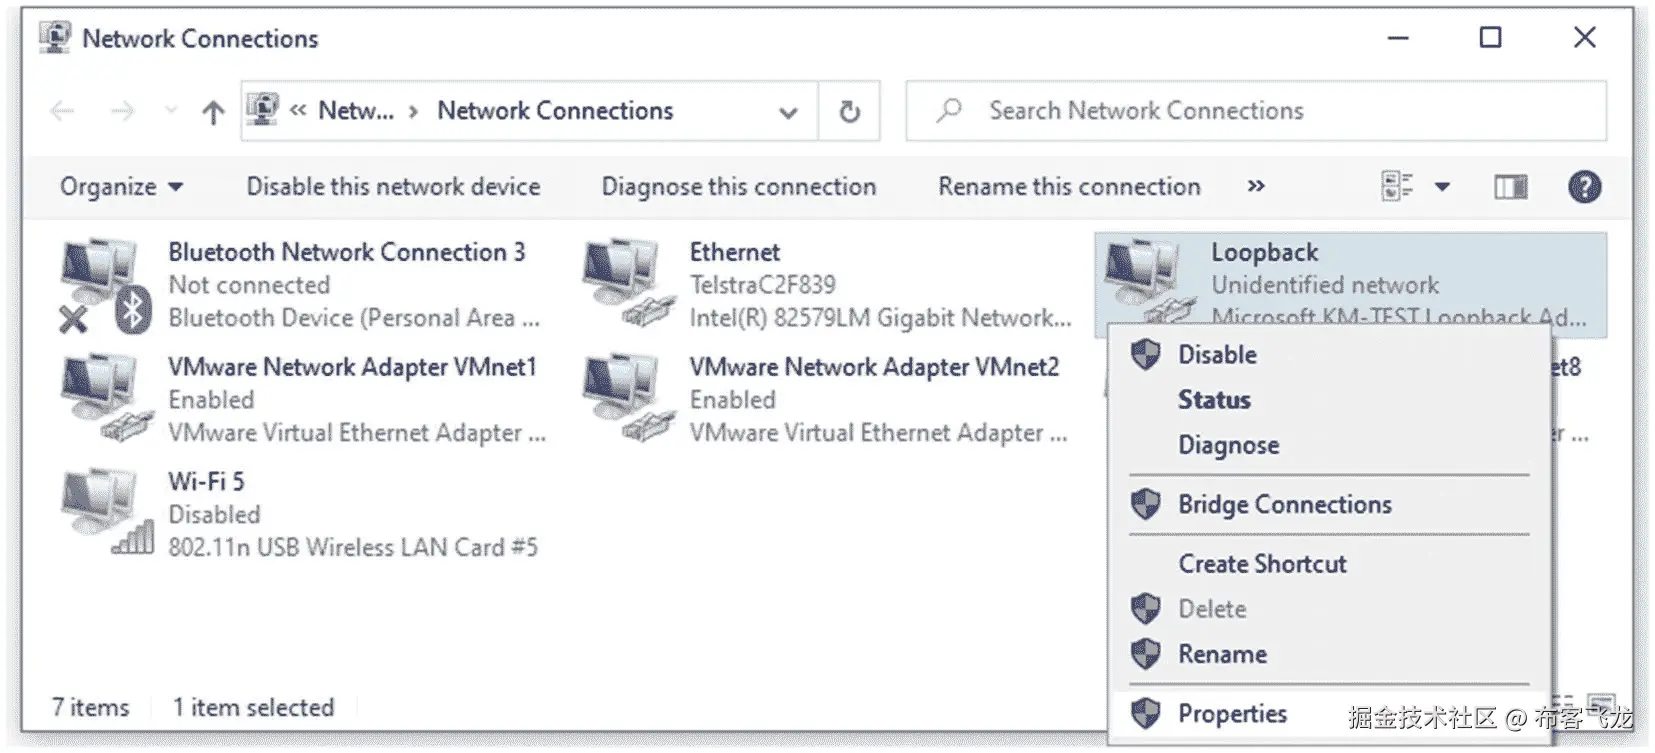Click Disable this network device button
The width and height of the screenshot is (1655, 753).
point(393,187)
